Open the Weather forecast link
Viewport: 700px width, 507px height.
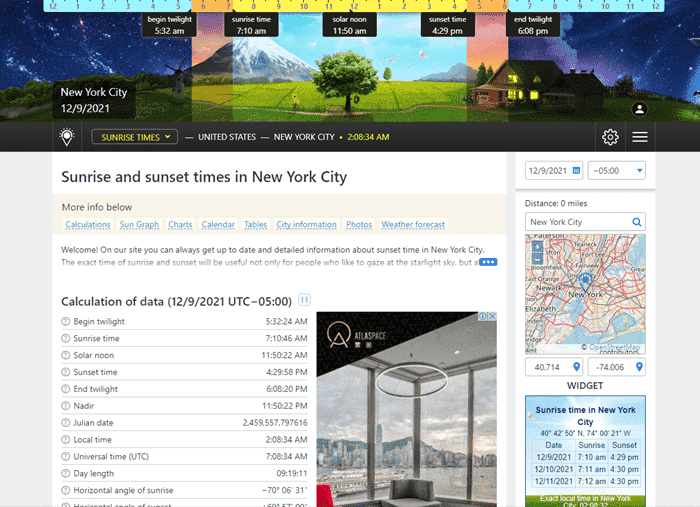[413, 225]
